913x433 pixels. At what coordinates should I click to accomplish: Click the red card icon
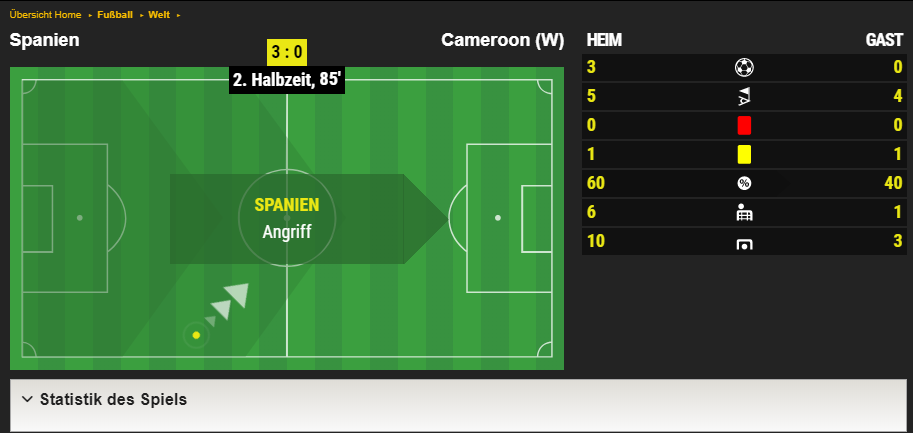click(744, 125)
